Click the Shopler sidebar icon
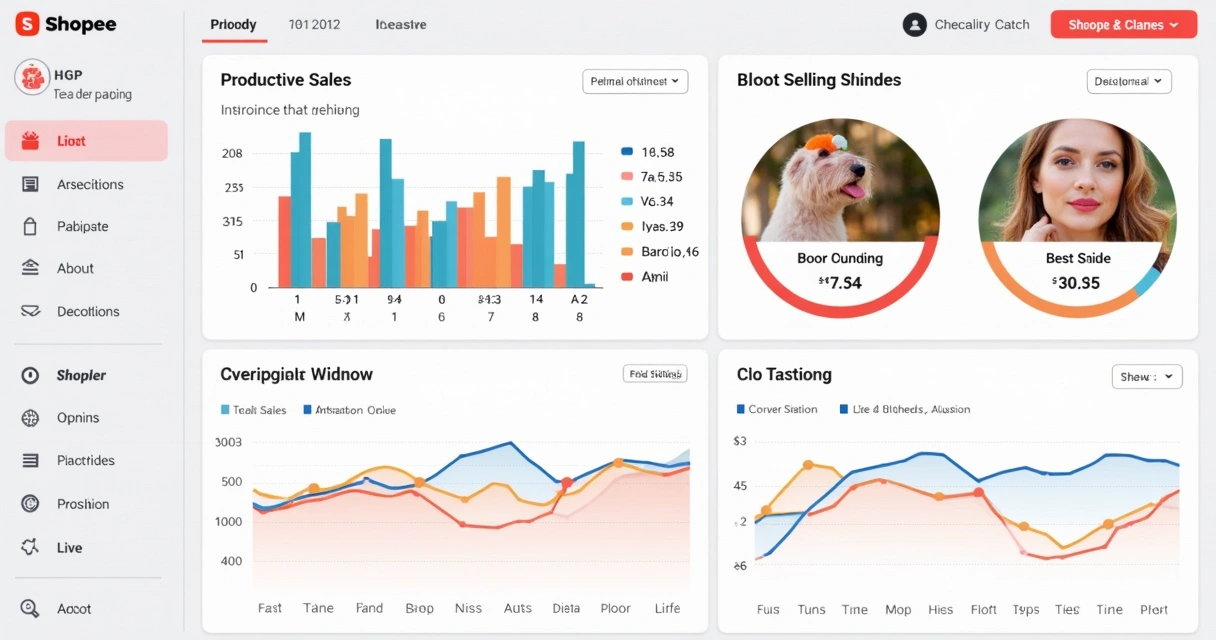Viewport: 1216px width, 640px height. [x=30, y=375]
